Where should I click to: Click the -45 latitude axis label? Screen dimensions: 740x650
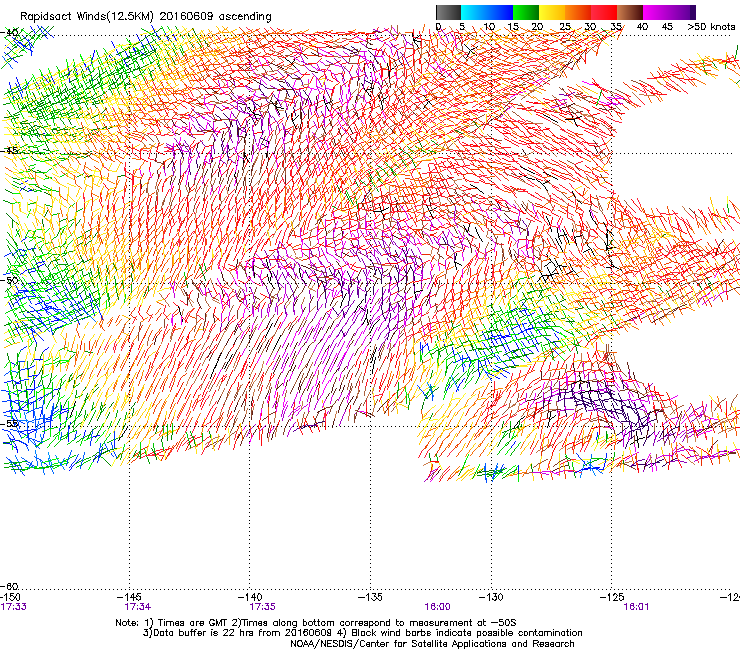[x=10, y=151]
